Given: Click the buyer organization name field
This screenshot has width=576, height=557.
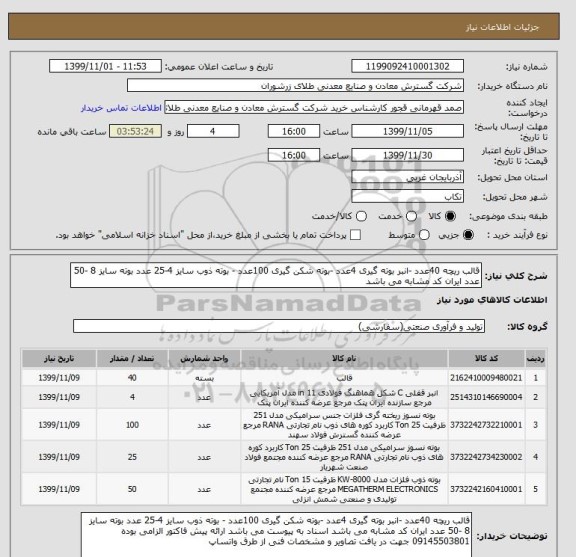Looking at the screenshot, I should (x=295, y=86).
